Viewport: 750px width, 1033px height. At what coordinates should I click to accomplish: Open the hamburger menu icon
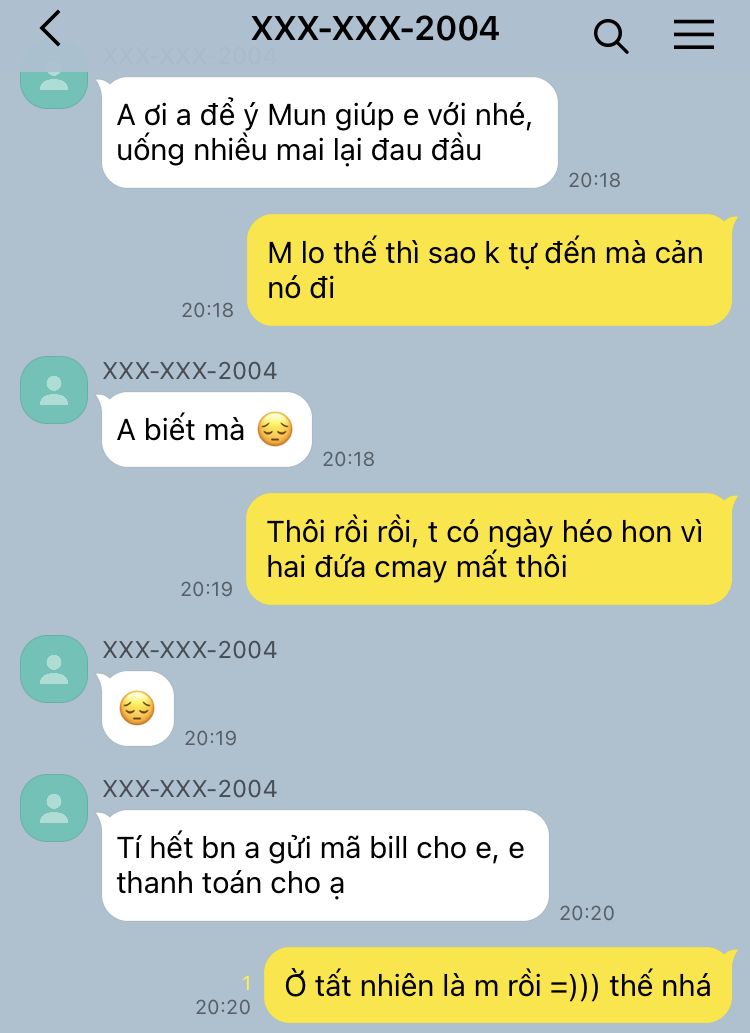point(694,34)
